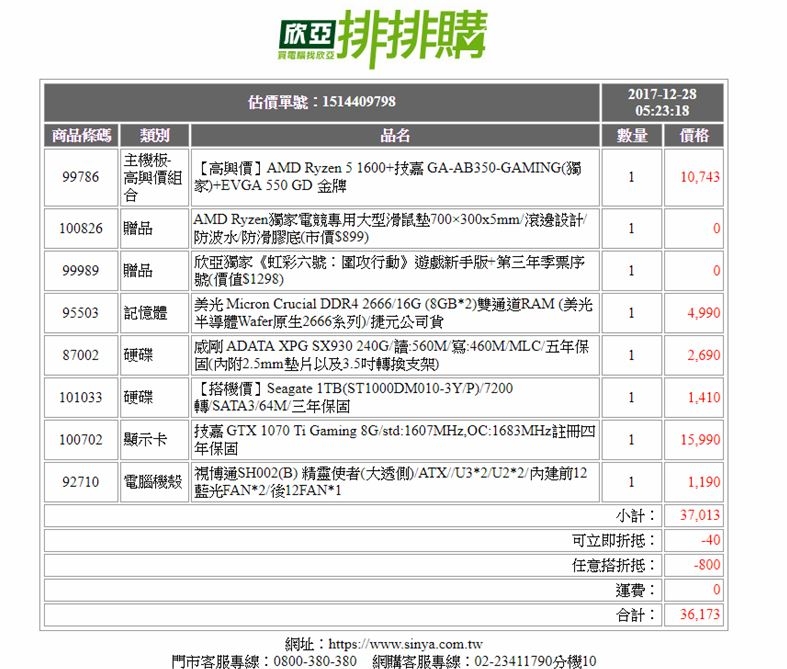Click the price 4,990
This screenshot has width=787, height=669.
703,313
